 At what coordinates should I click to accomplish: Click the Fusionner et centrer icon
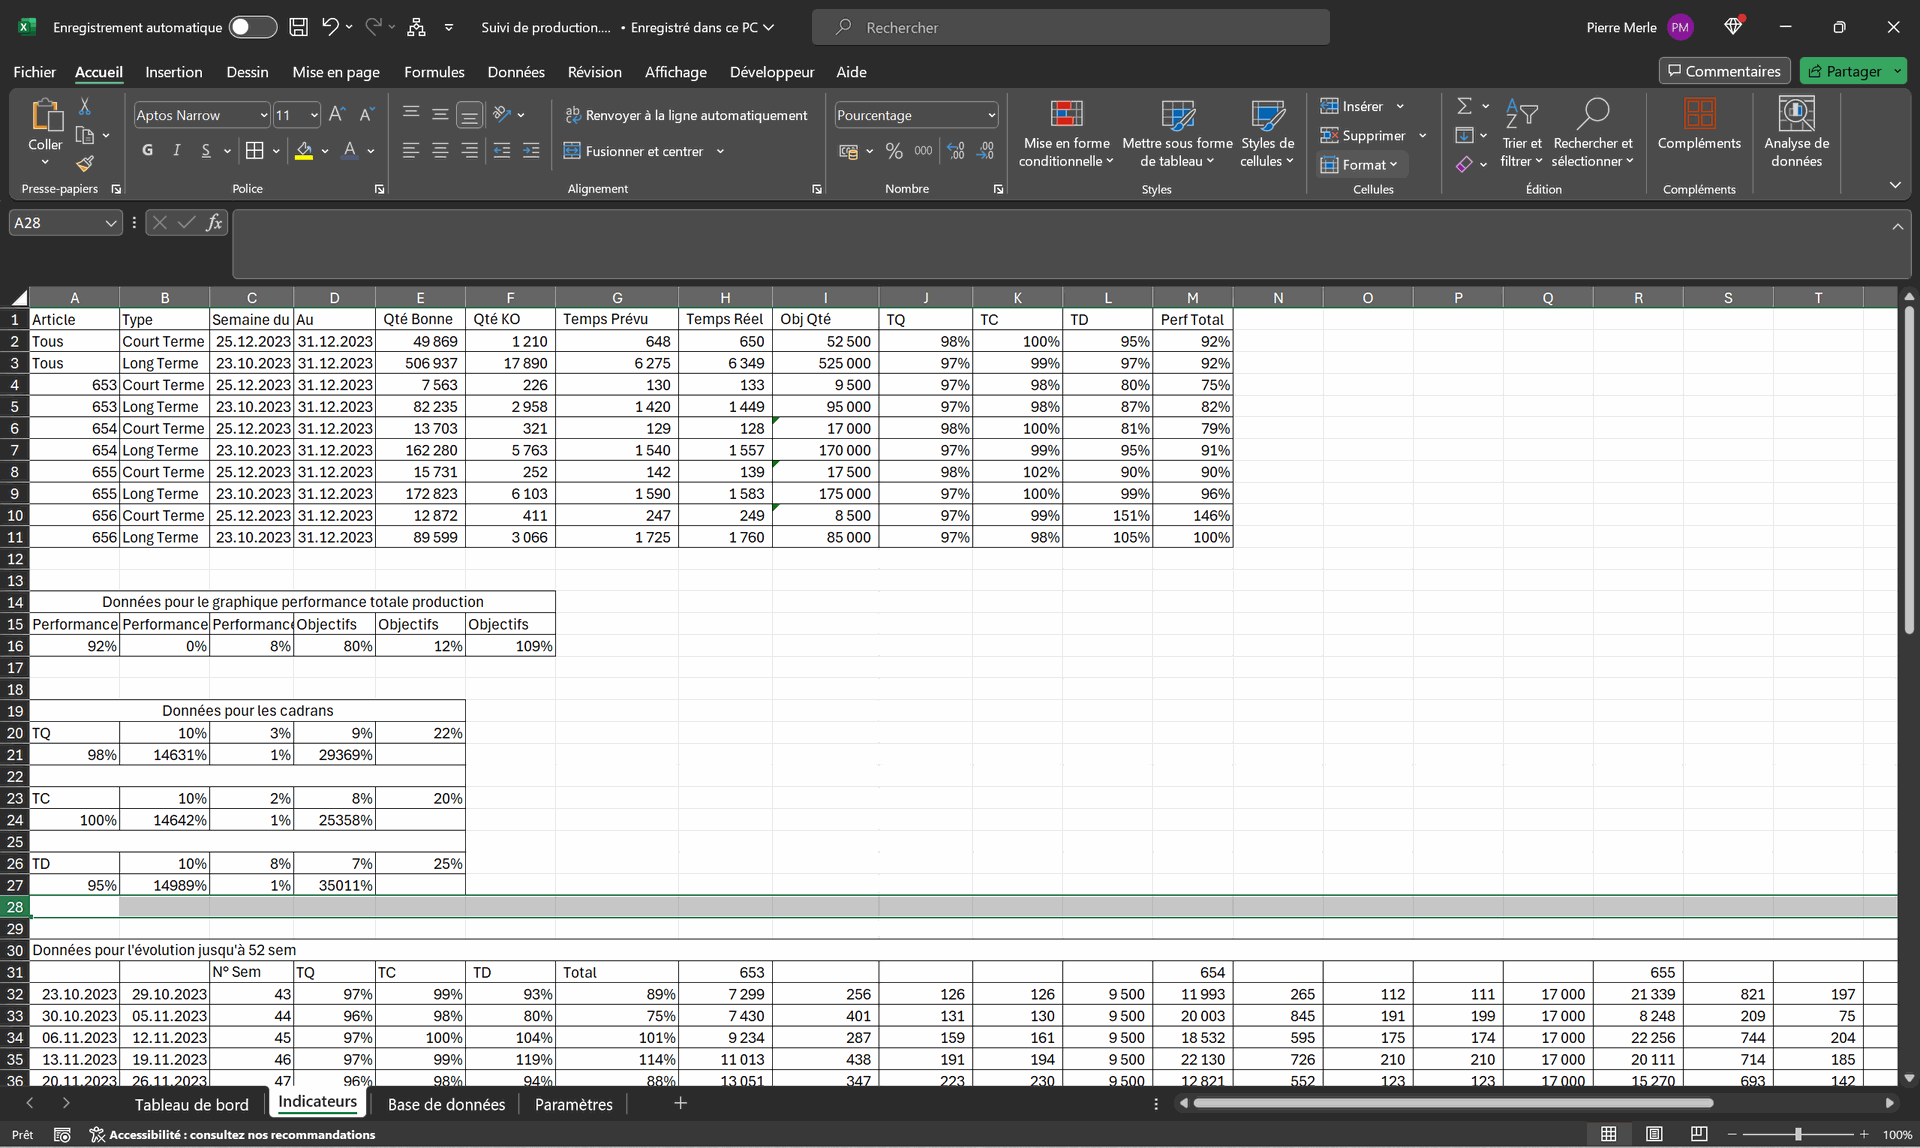pyautogui.click(x=572, y=151)
